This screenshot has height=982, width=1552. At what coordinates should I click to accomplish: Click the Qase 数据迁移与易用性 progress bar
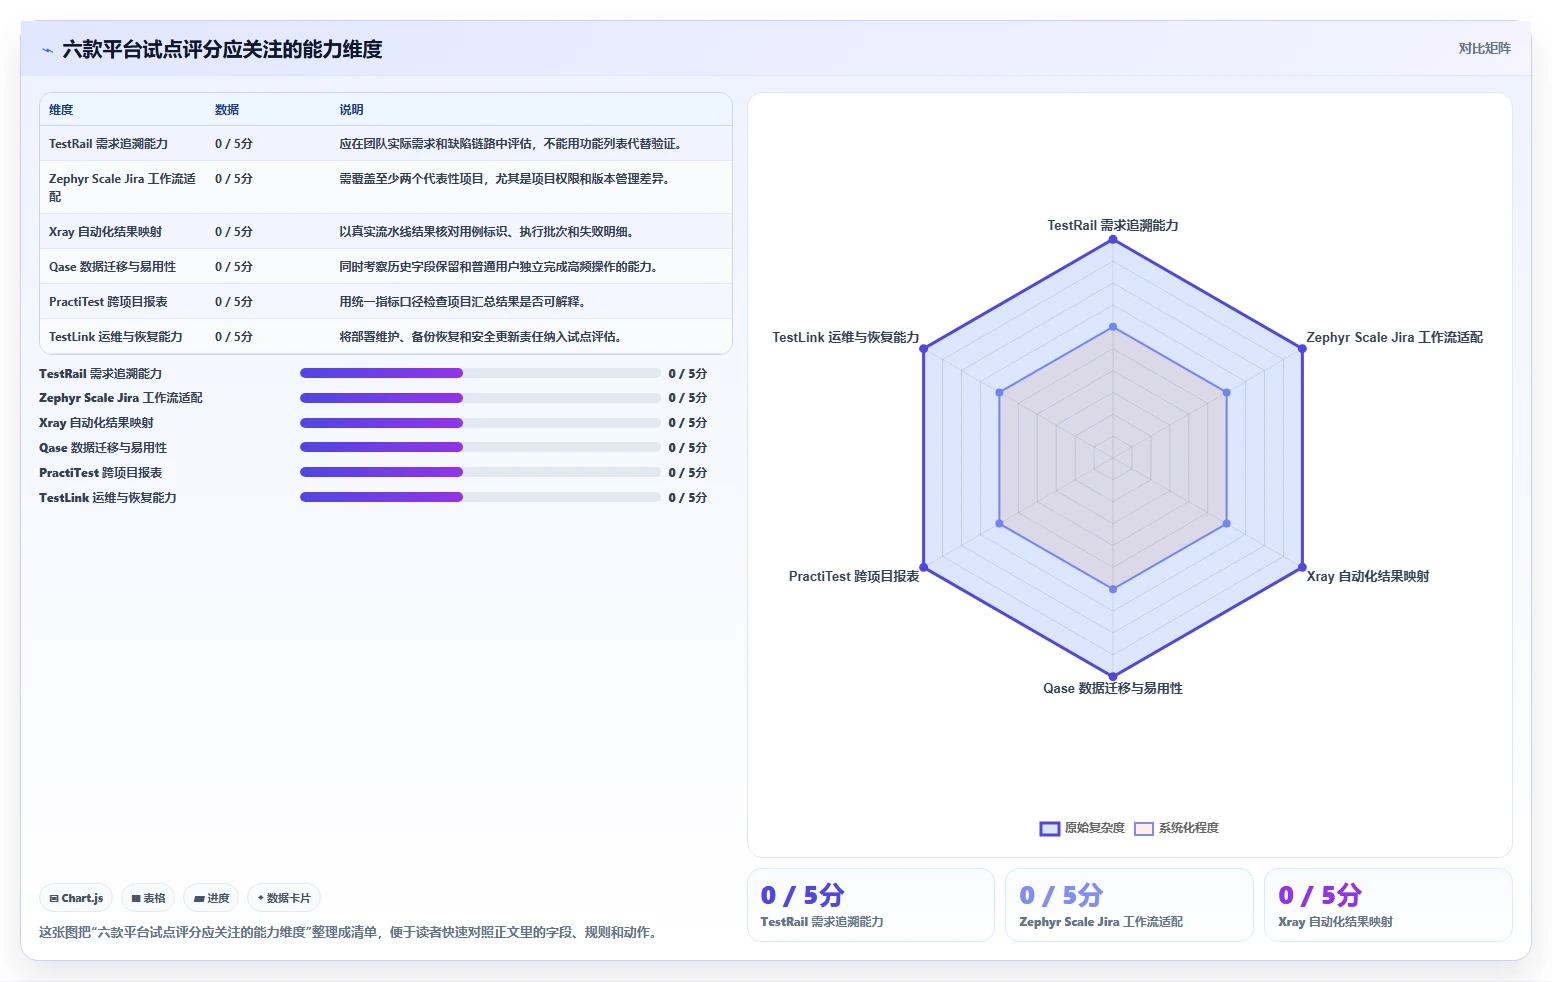480,447
